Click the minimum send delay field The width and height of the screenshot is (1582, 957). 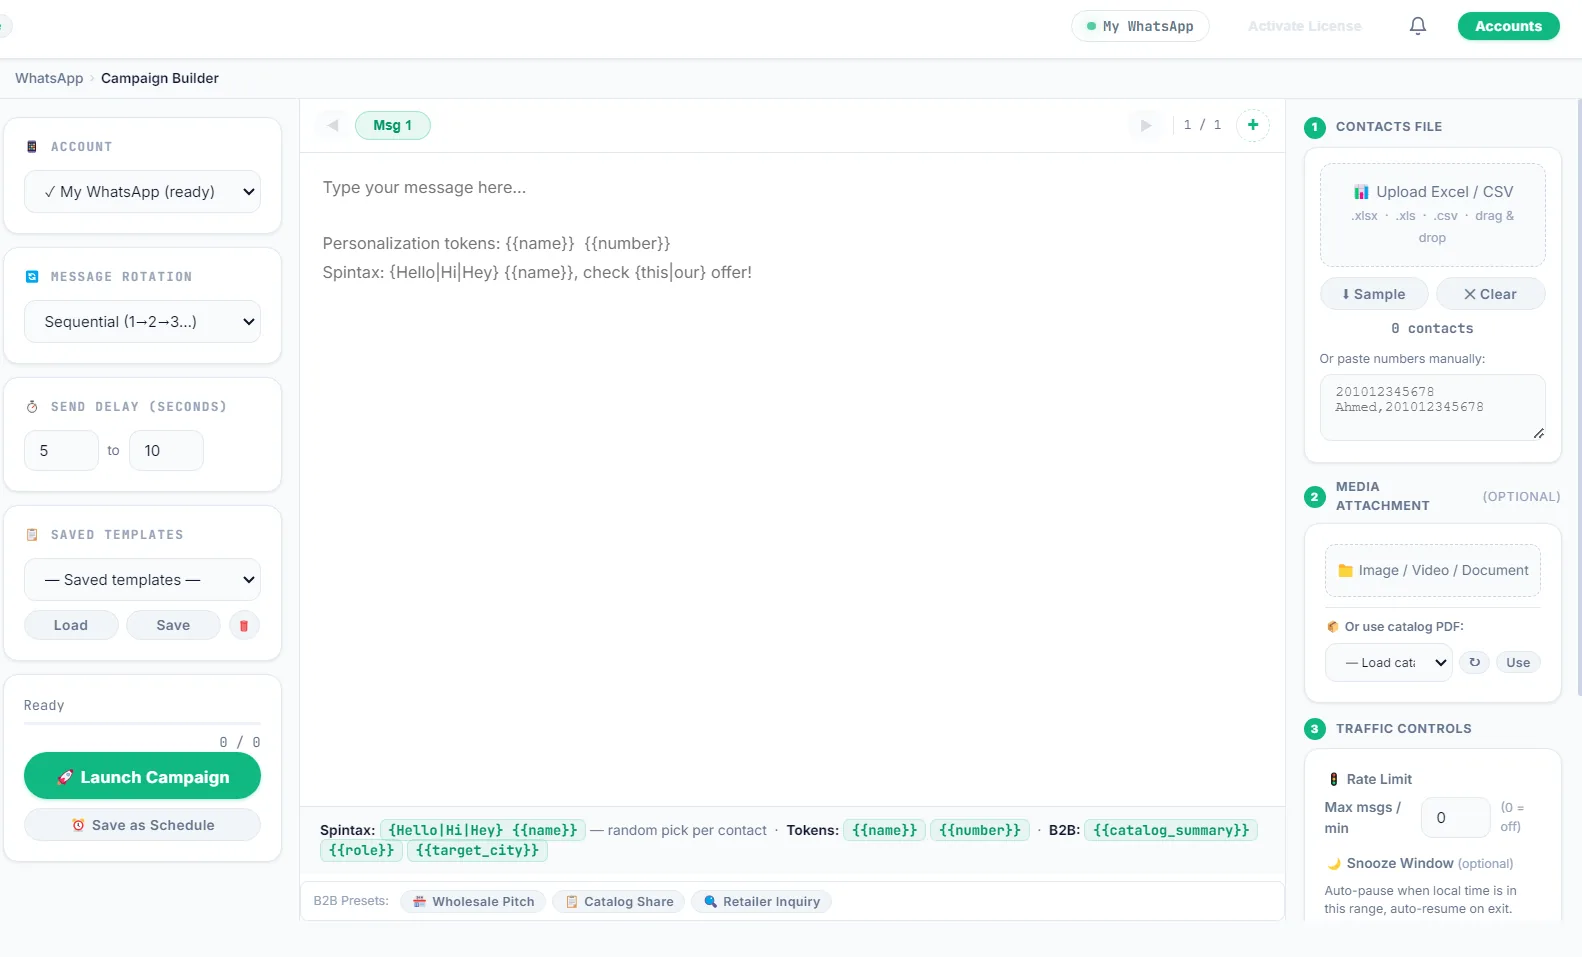click(x=61, y=451)
